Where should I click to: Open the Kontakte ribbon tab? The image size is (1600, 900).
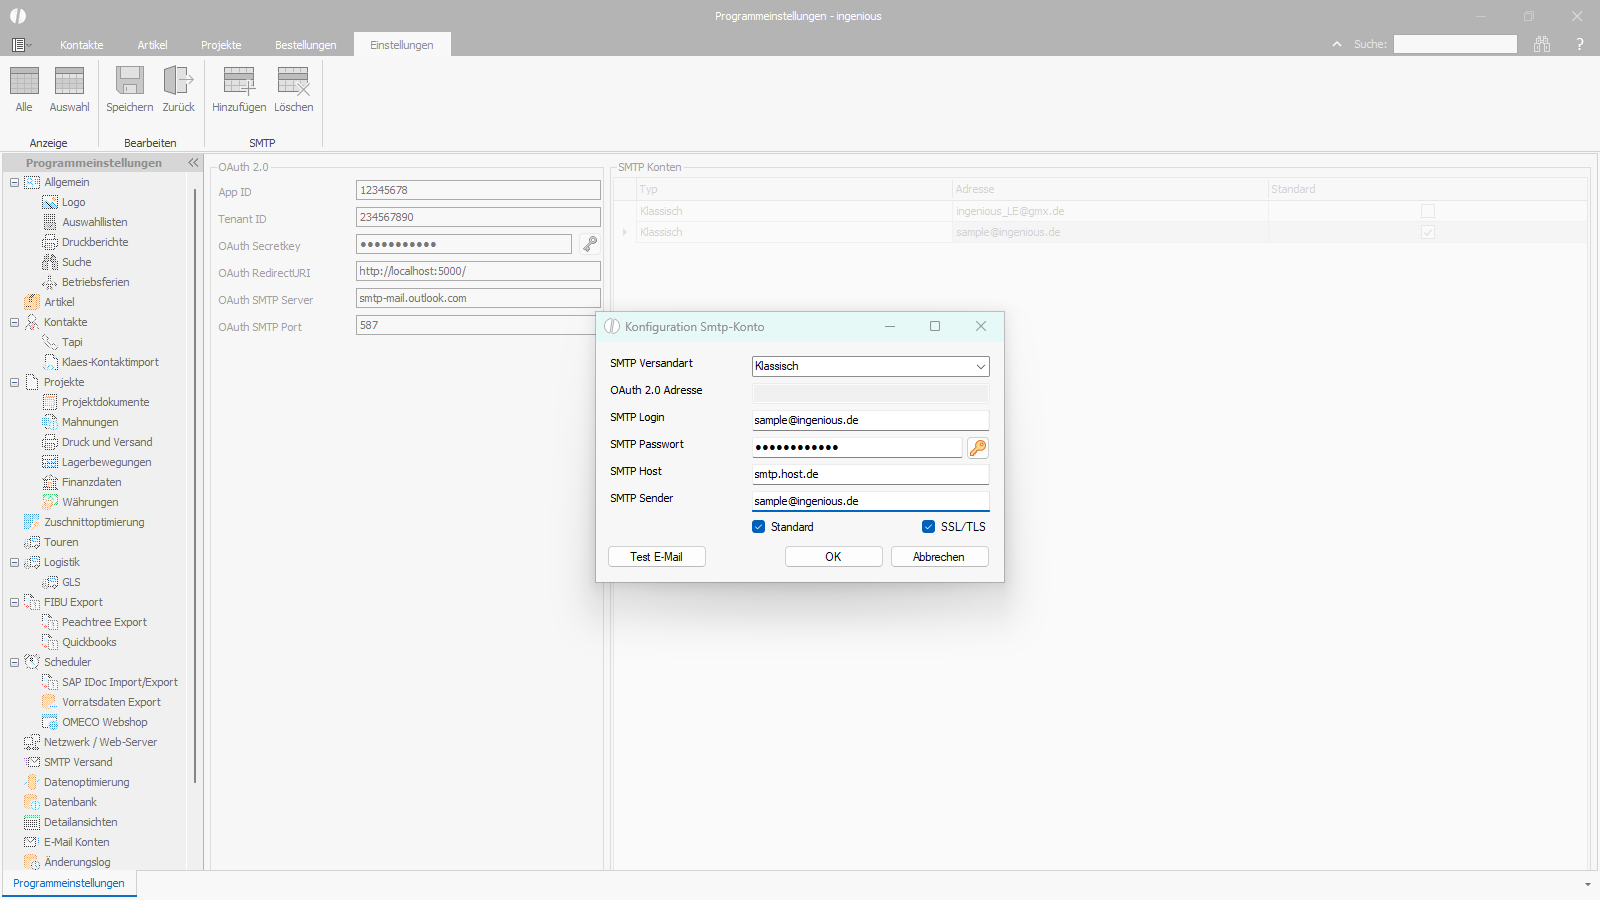(81, 45)
